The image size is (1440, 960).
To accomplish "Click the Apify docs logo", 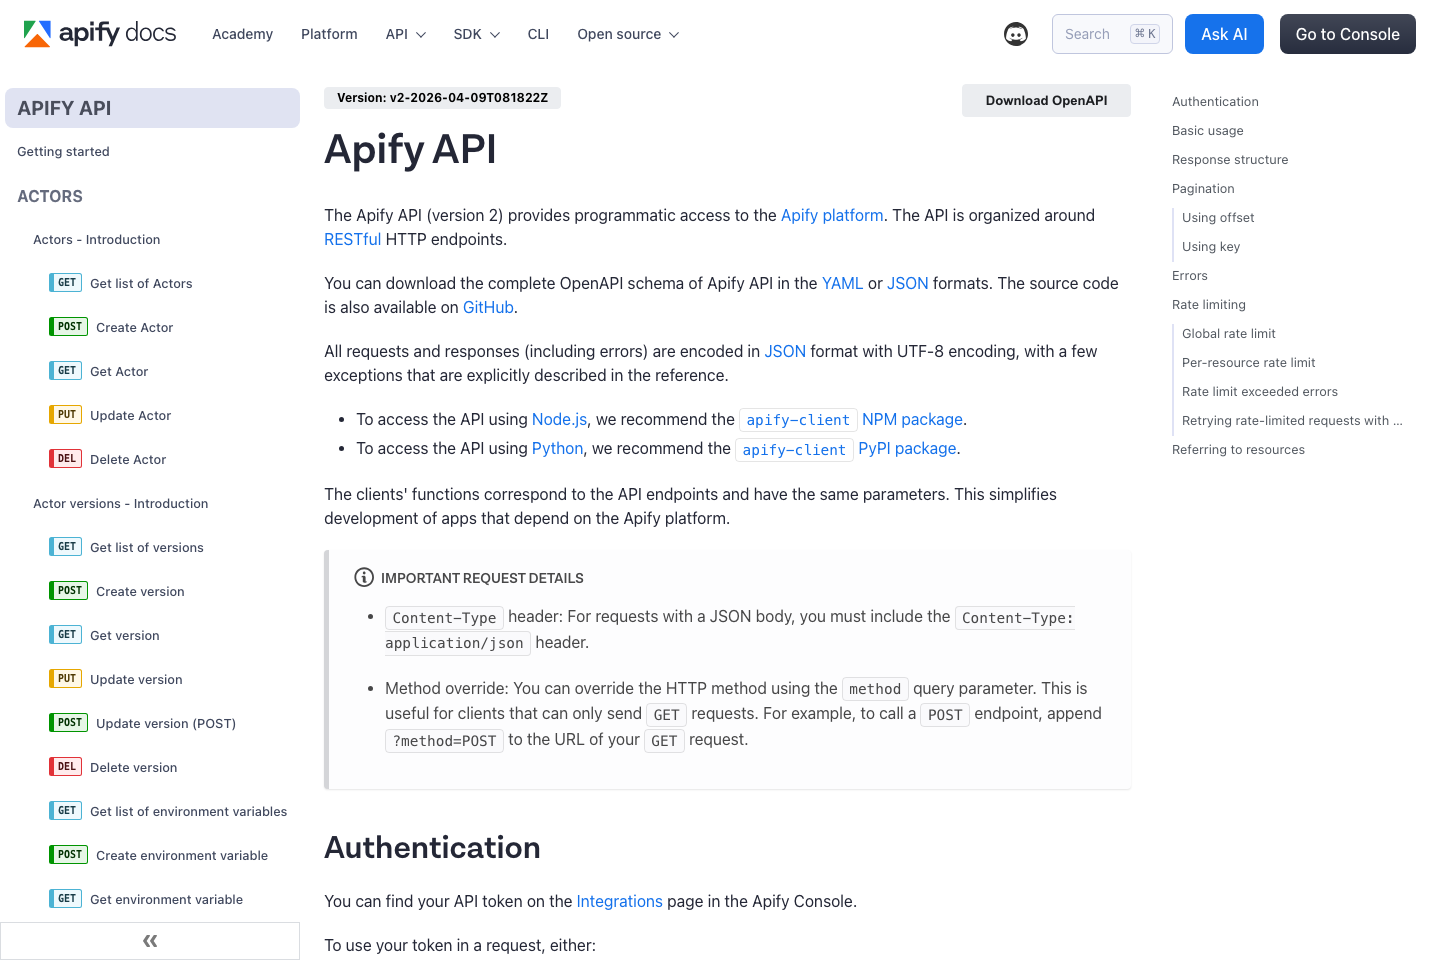I will click(x=99, y=33).
